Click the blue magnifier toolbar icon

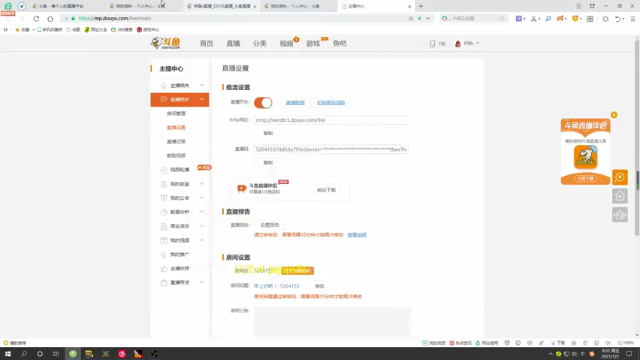pyautogui.click(x=548, y=19)
